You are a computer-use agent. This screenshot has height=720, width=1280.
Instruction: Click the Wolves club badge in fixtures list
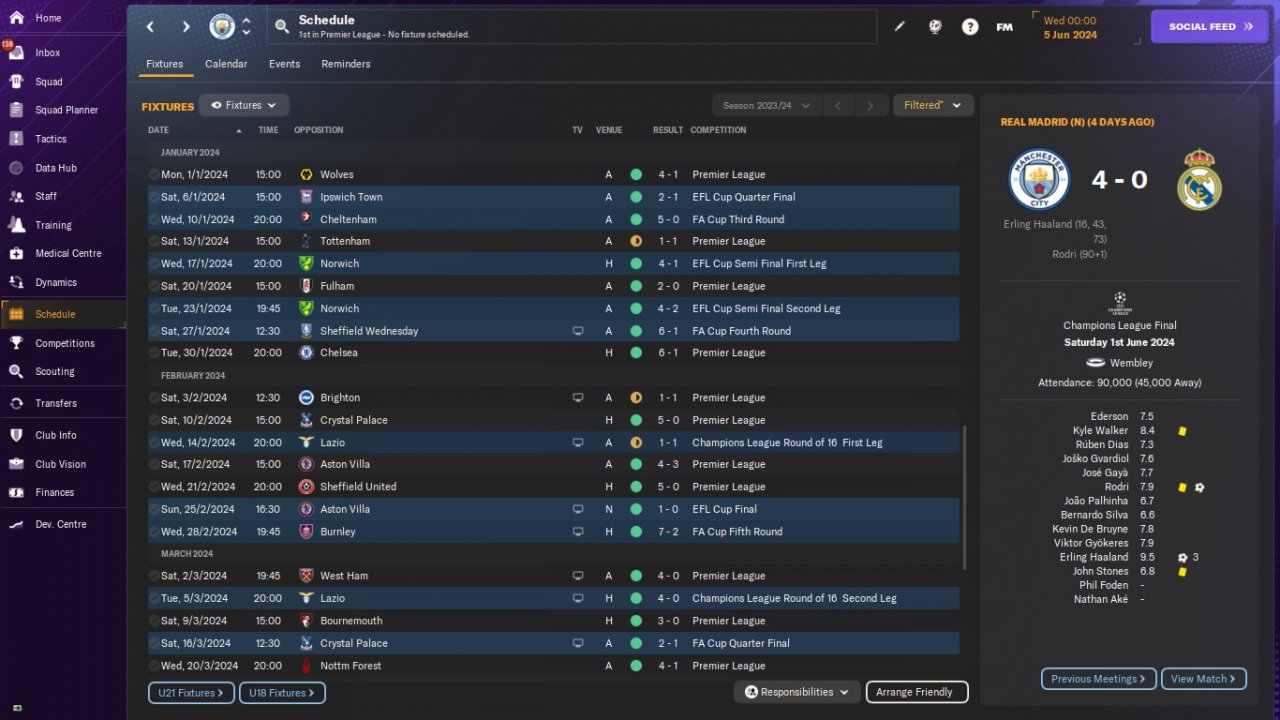tap(306, 175)
